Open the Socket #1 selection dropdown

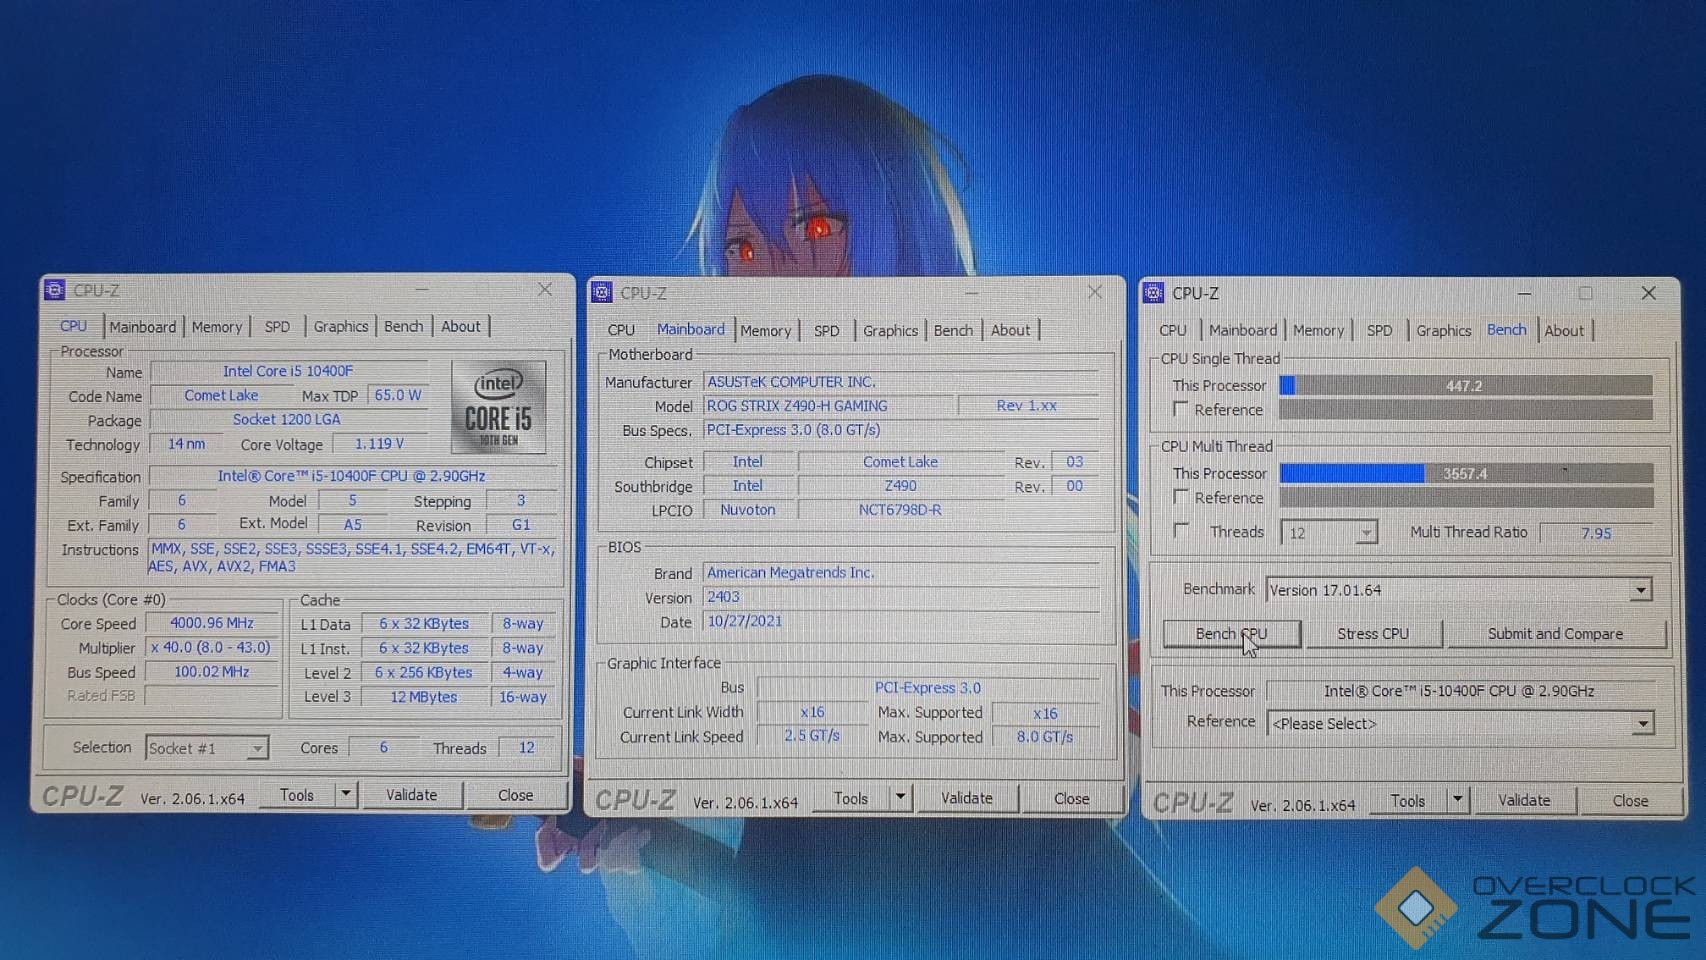257,748
